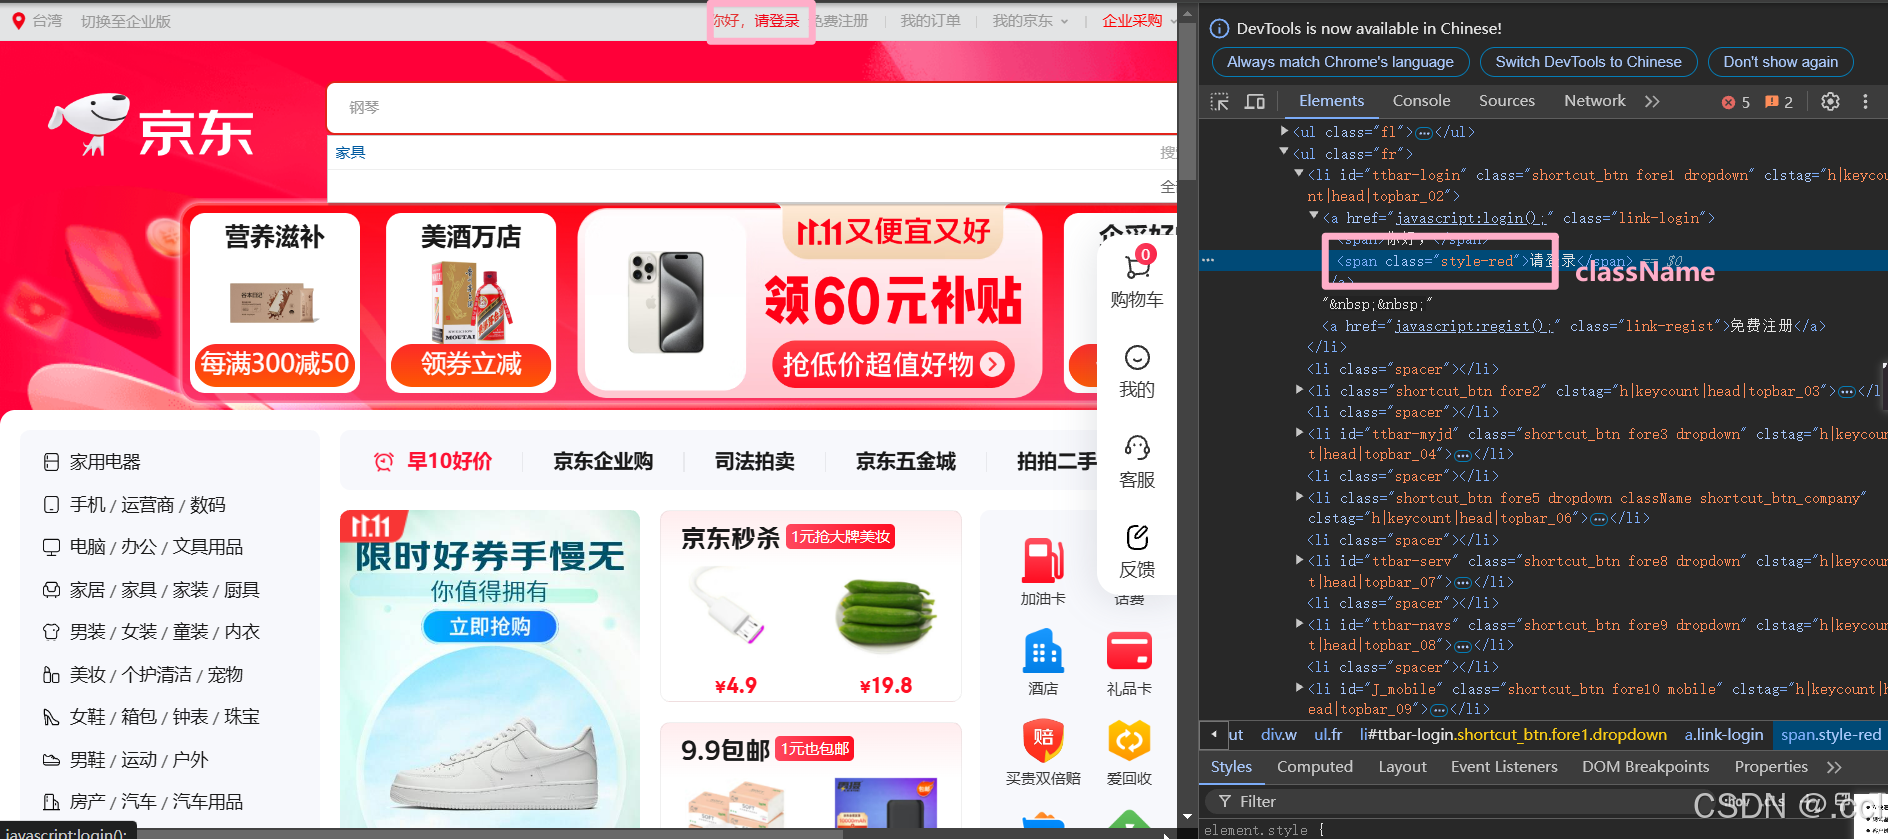
Task: Switch to the Console tab
Action: [1421, 101]
